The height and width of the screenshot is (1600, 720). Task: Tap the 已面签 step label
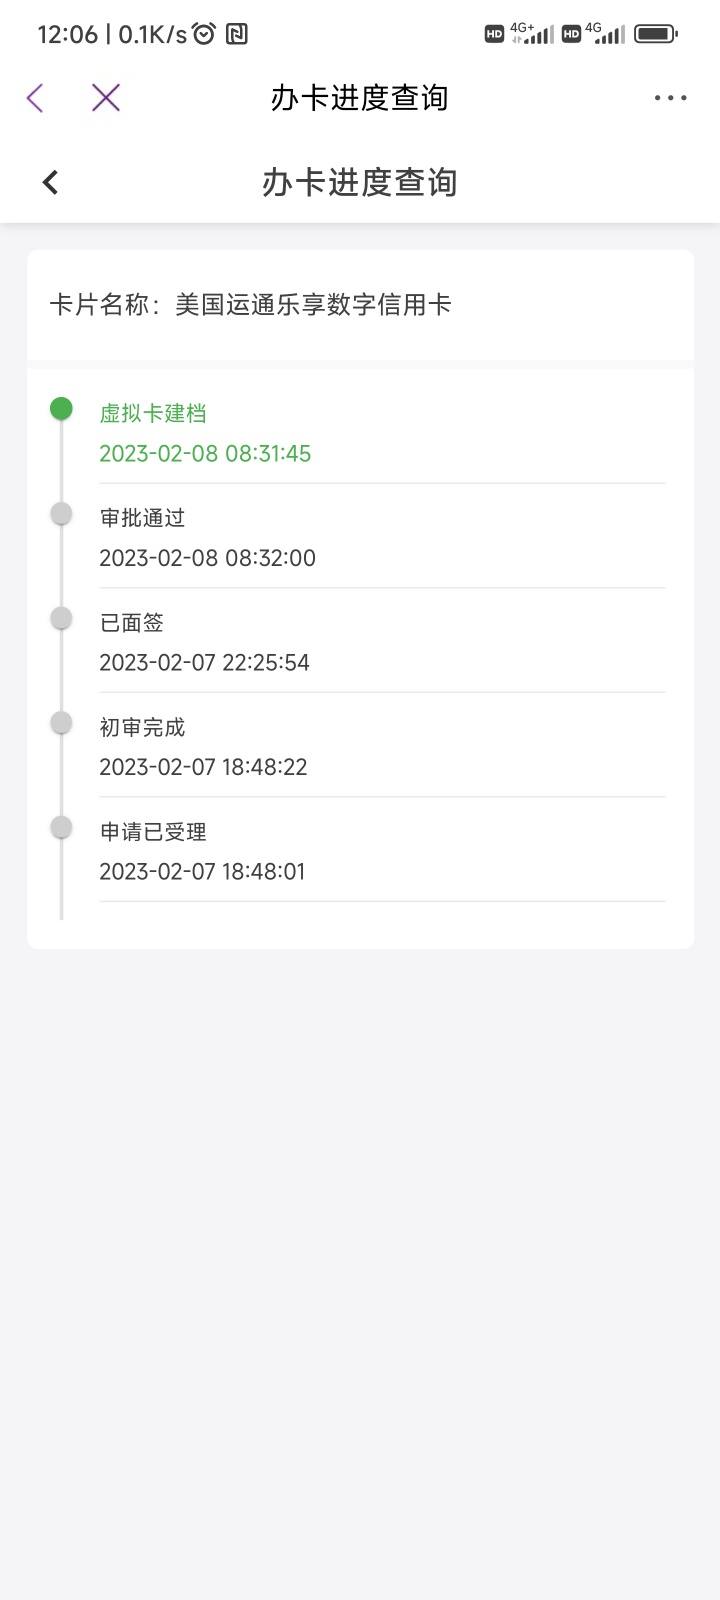click(131, 623)
